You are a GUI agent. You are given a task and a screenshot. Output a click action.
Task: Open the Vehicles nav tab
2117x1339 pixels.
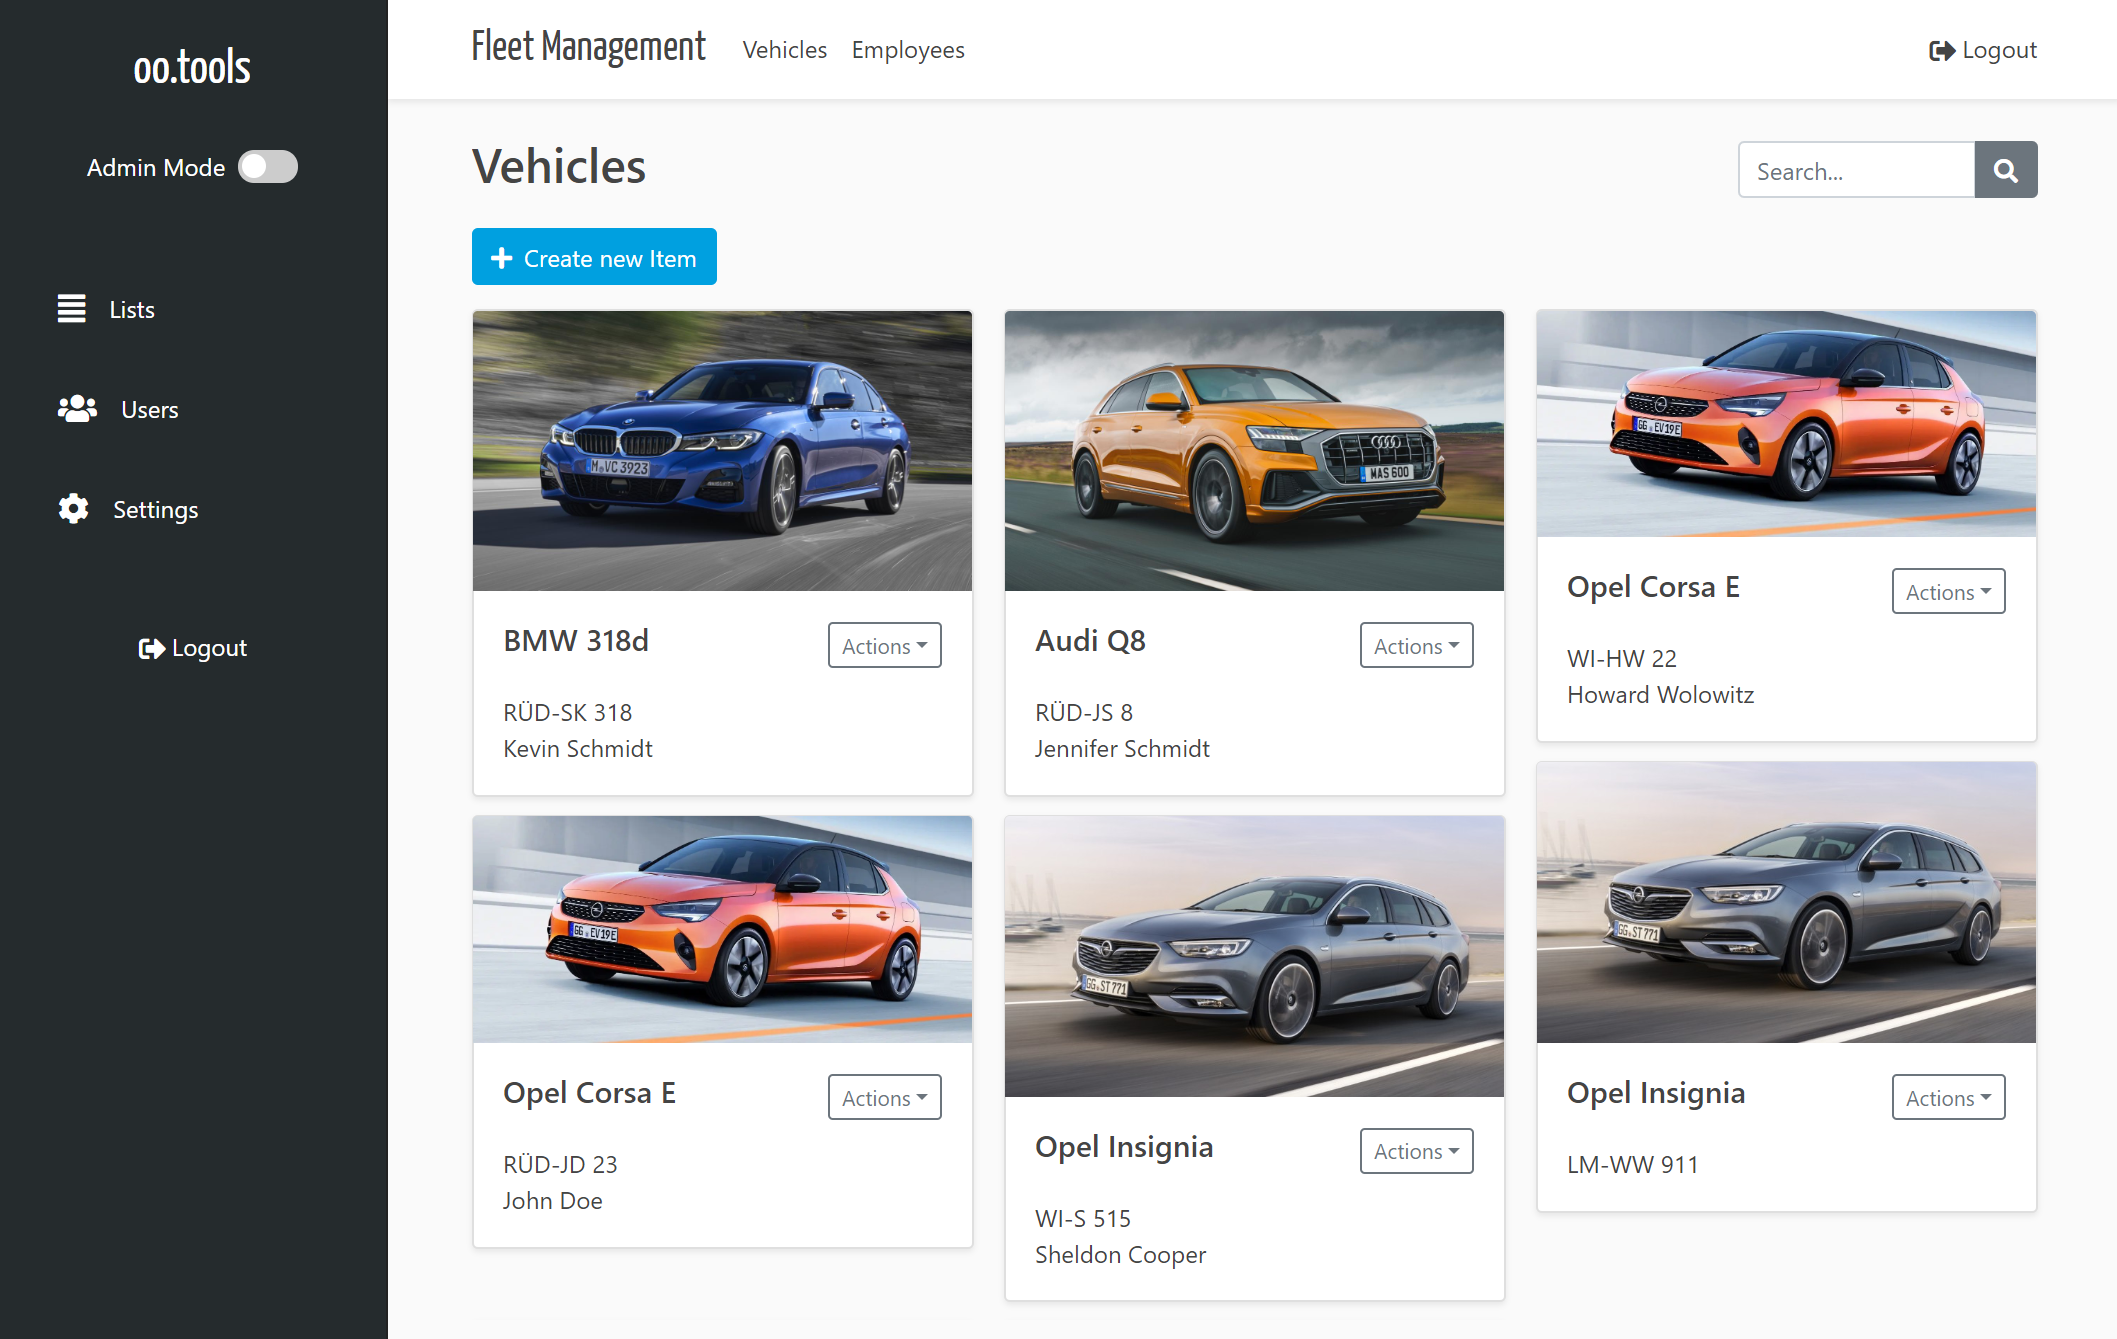[x=784, y=50]
